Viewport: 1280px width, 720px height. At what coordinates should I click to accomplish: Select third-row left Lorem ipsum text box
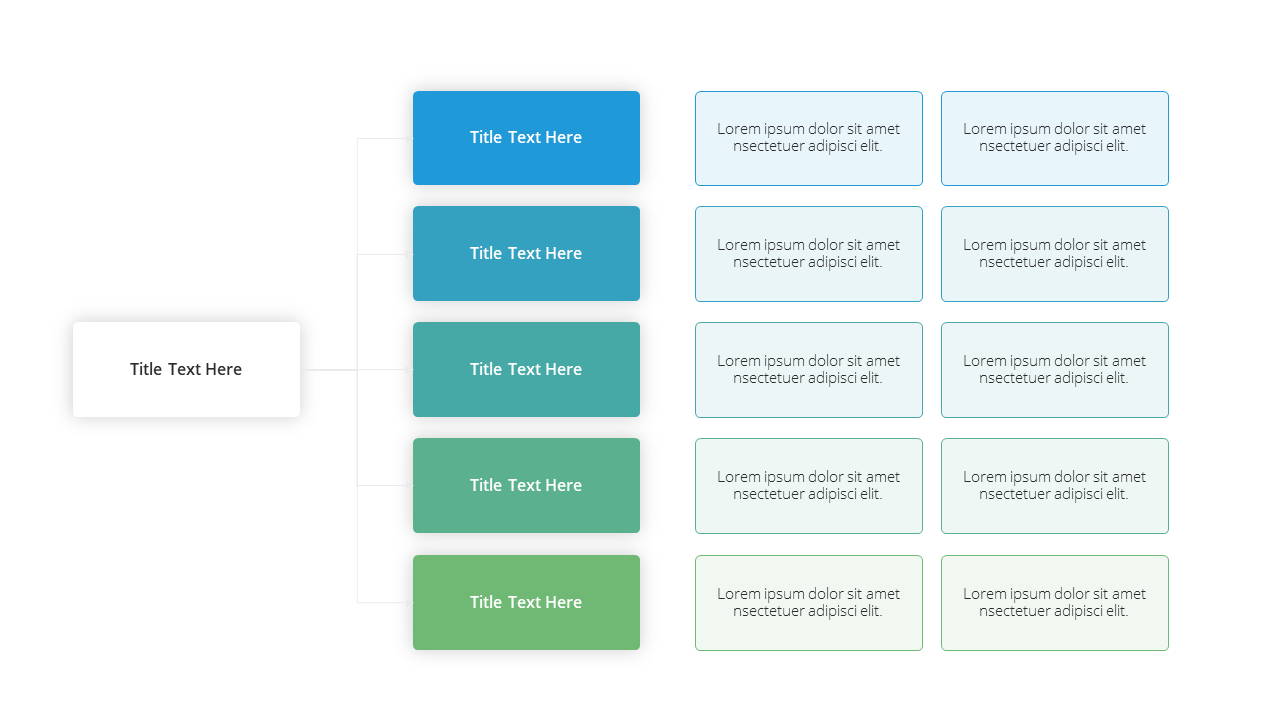(809, 370)
